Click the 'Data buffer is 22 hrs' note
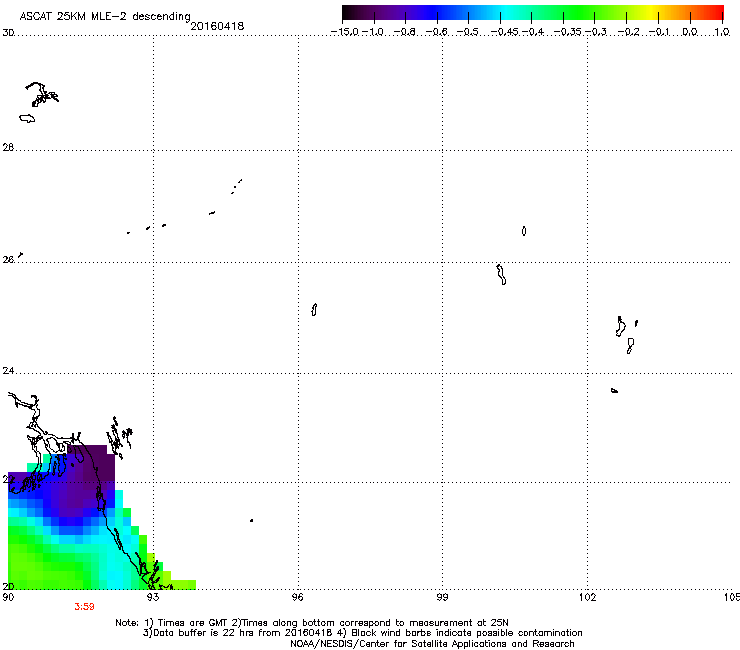The height and width of the screenshot is (650, 740). (362, 633)
